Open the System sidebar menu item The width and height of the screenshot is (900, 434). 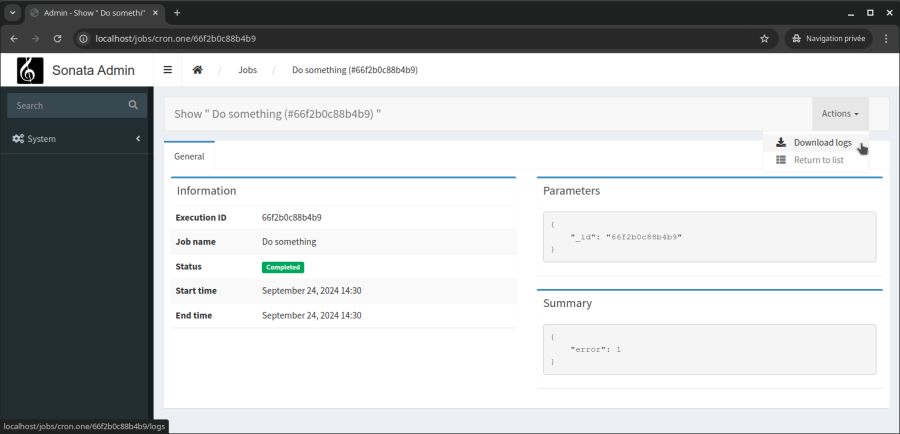click(x=77, y=139)
